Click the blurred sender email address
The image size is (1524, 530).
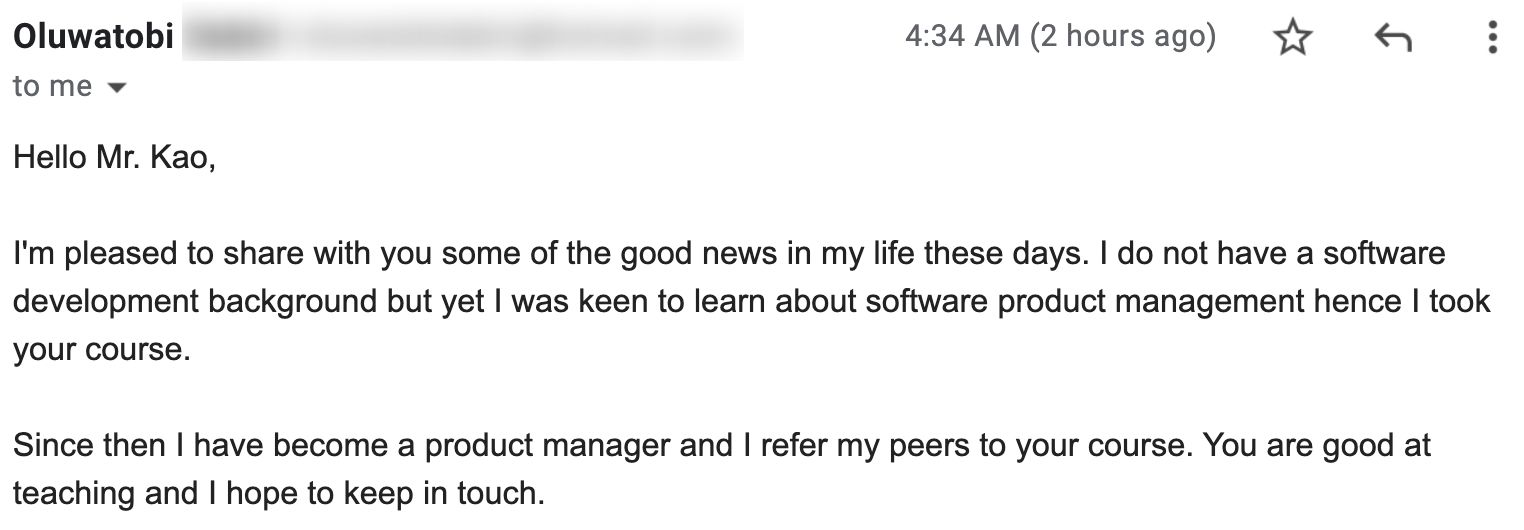click(462, 37)
